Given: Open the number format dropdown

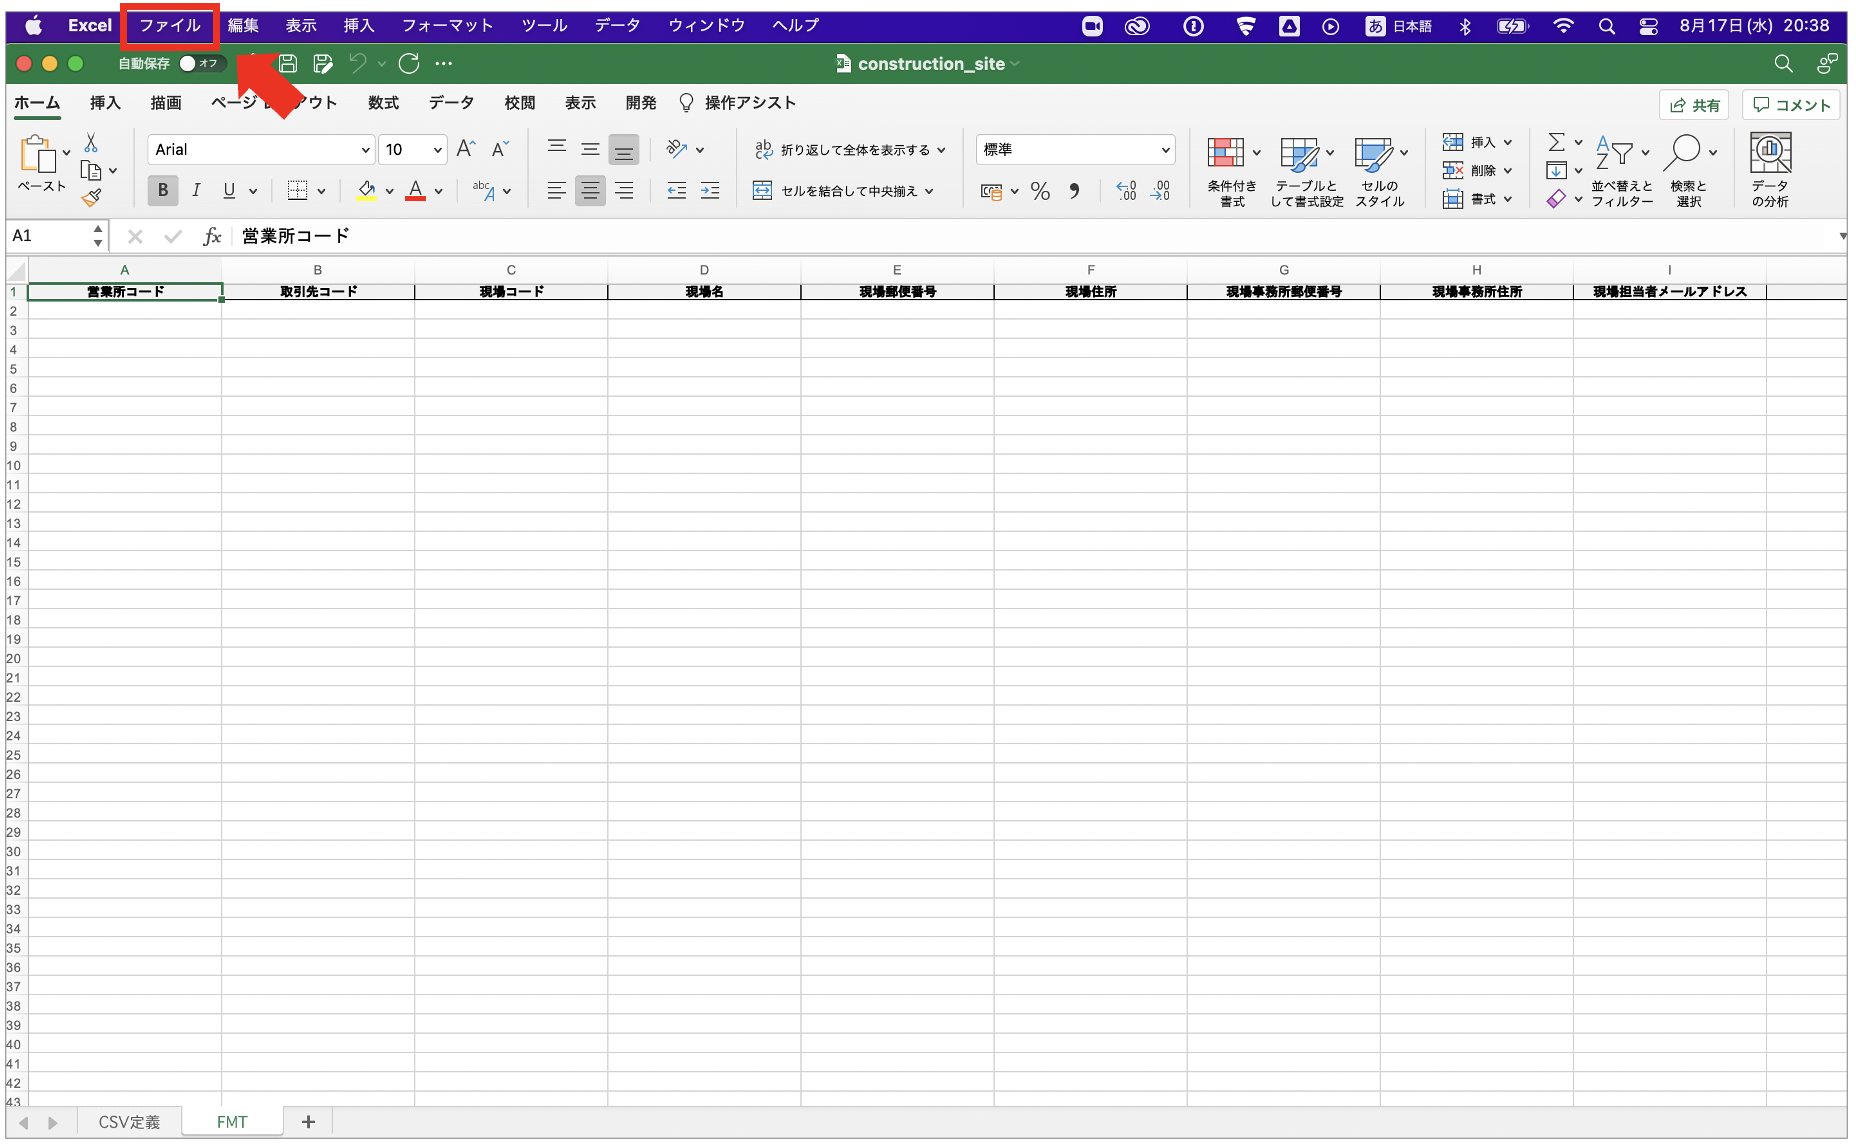Looking at the screenshot, I should 1164,149.
